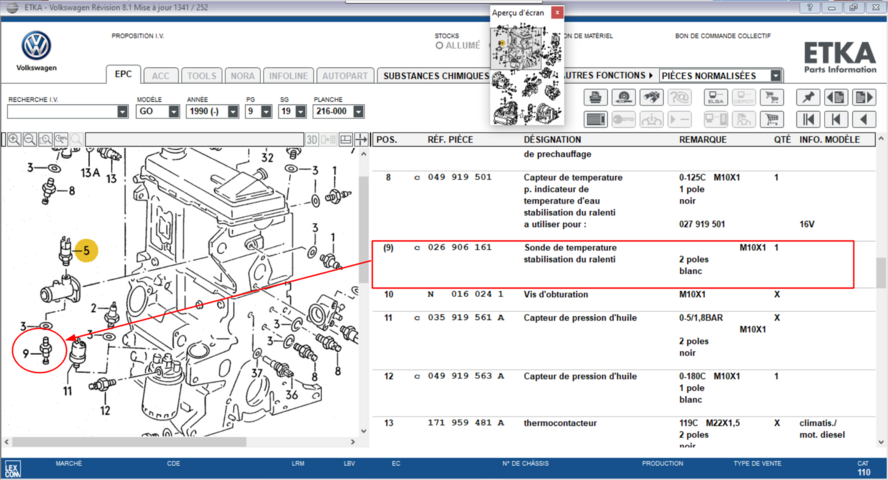Screen dimensions: 888x480
Task: Open the ELSA link button
Action: 715,97
